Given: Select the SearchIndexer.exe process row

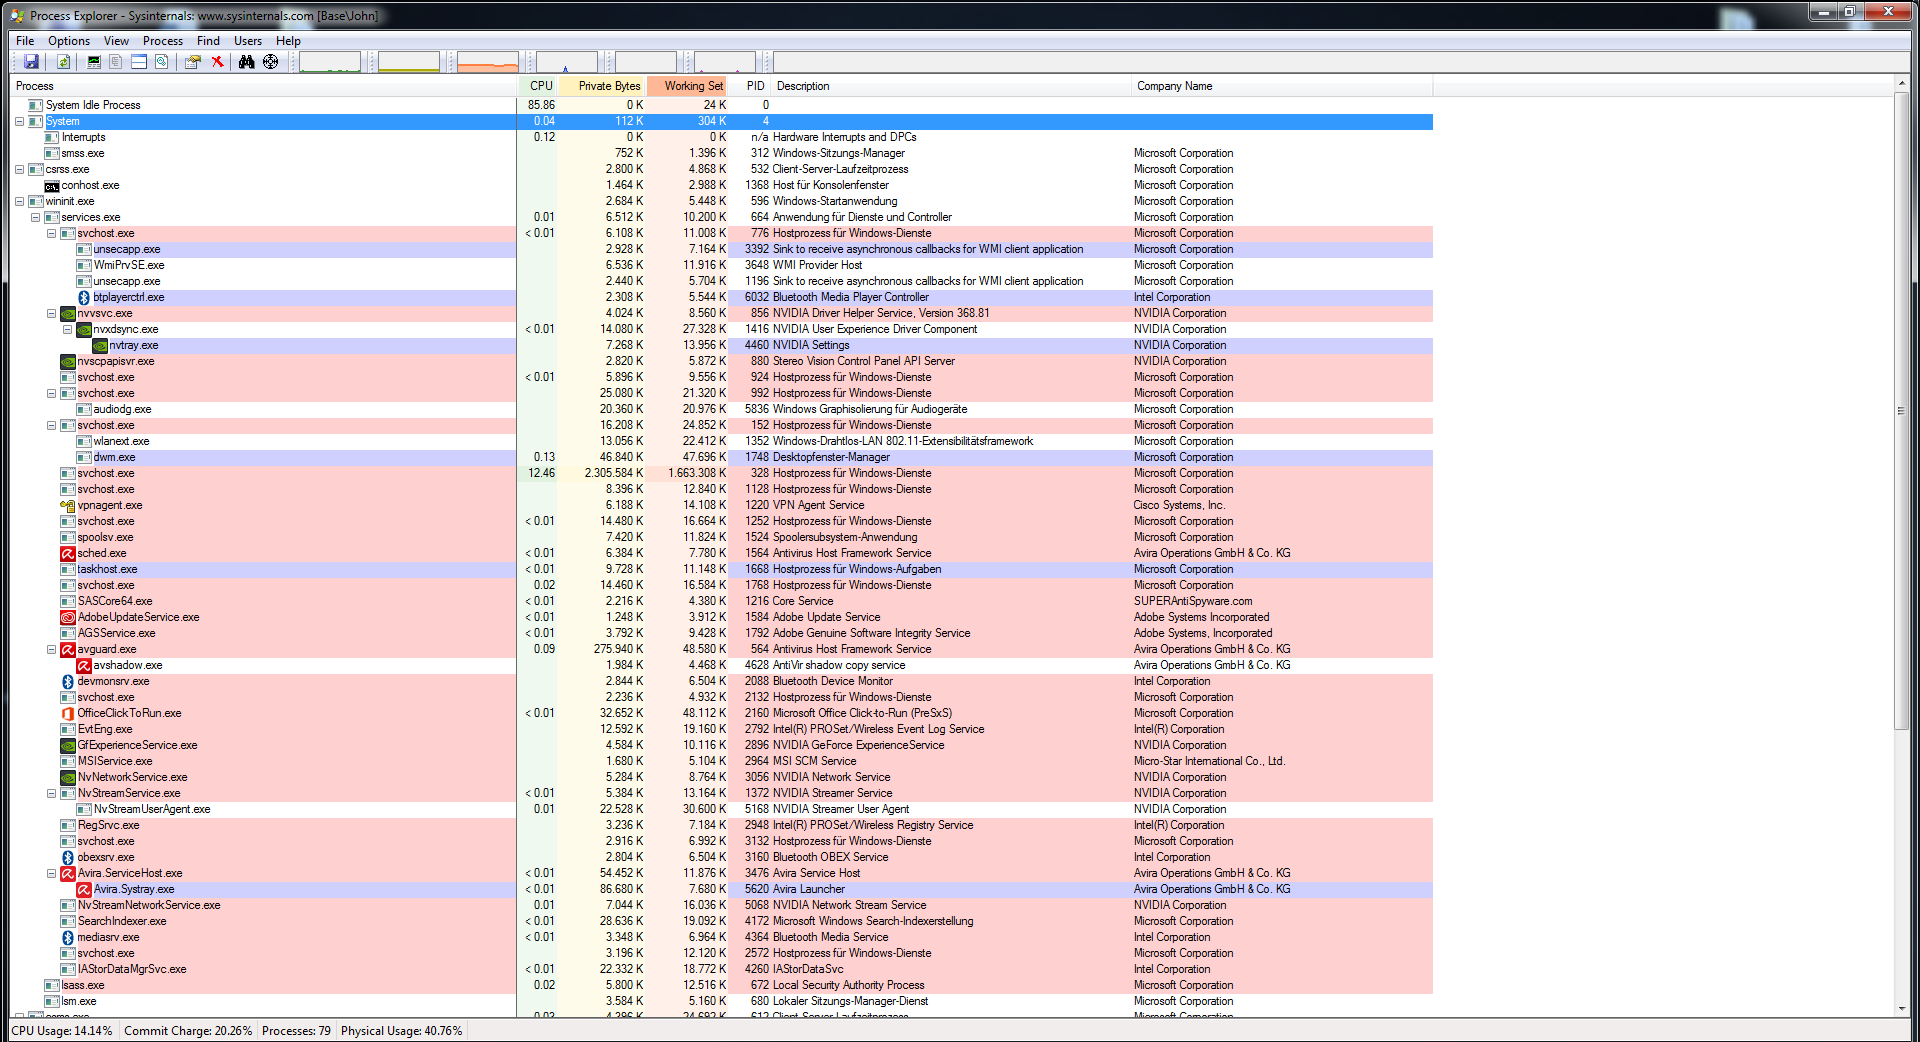Looking at the screenshot, I should pyautogui.click(x=722, y=921).
